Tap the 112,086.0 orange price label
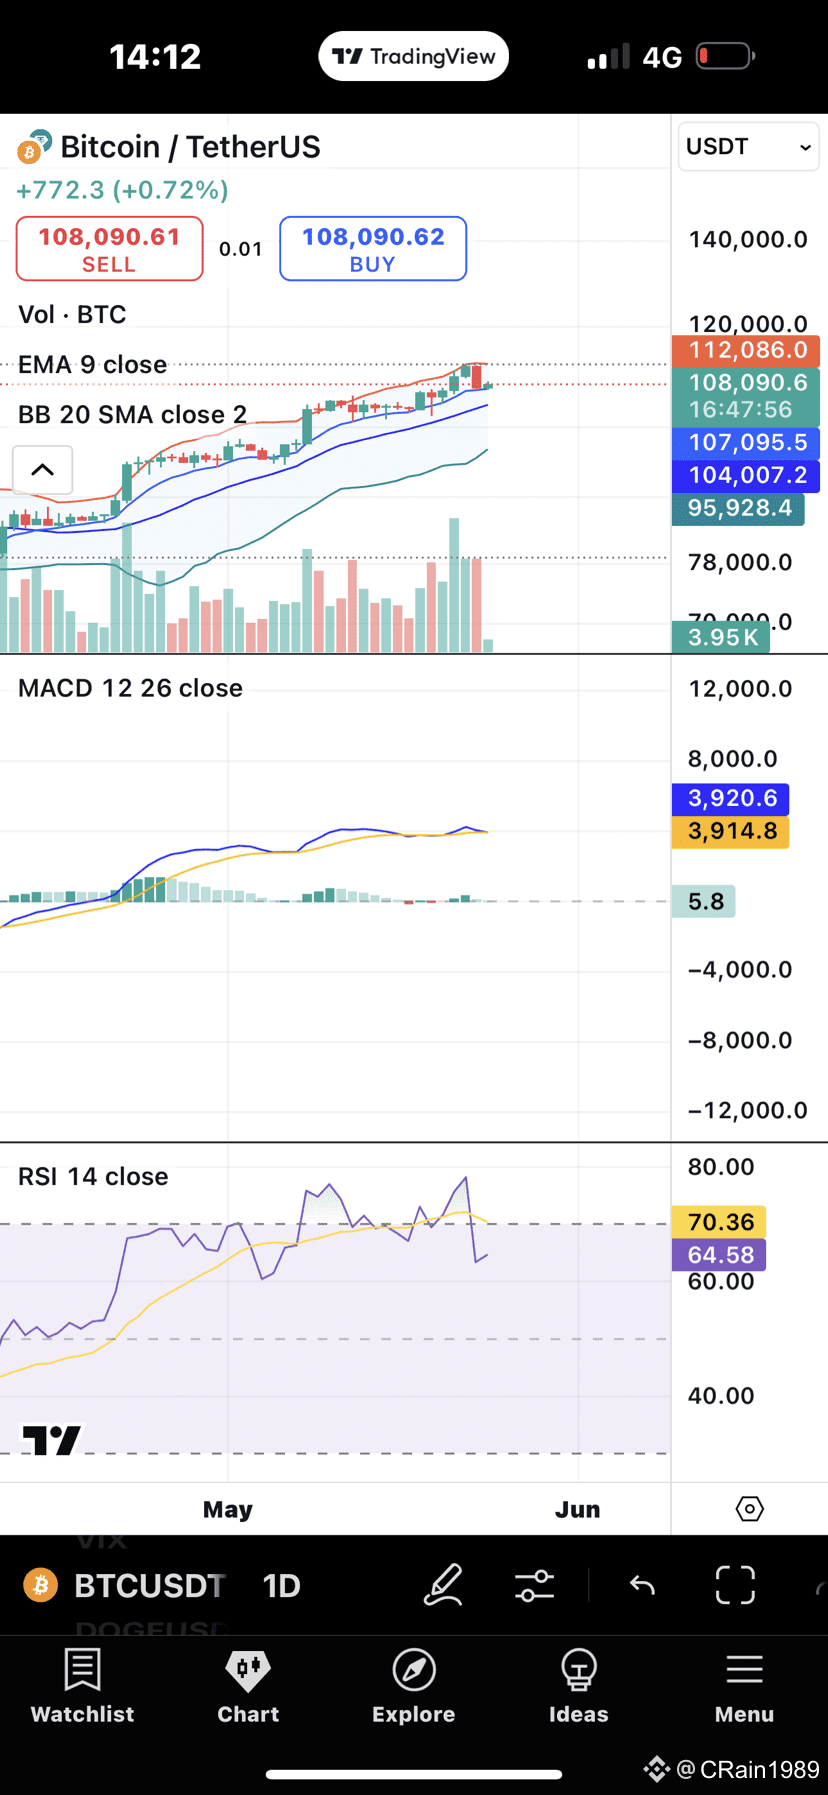 point(746,350)
